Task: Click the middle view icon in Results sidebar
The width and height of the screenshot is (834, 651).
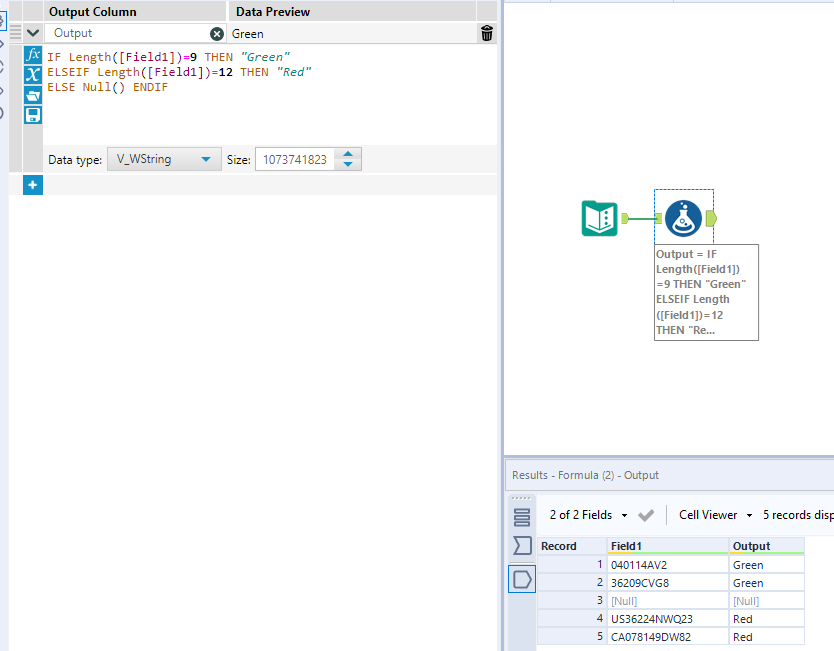Action: (521, 546)
